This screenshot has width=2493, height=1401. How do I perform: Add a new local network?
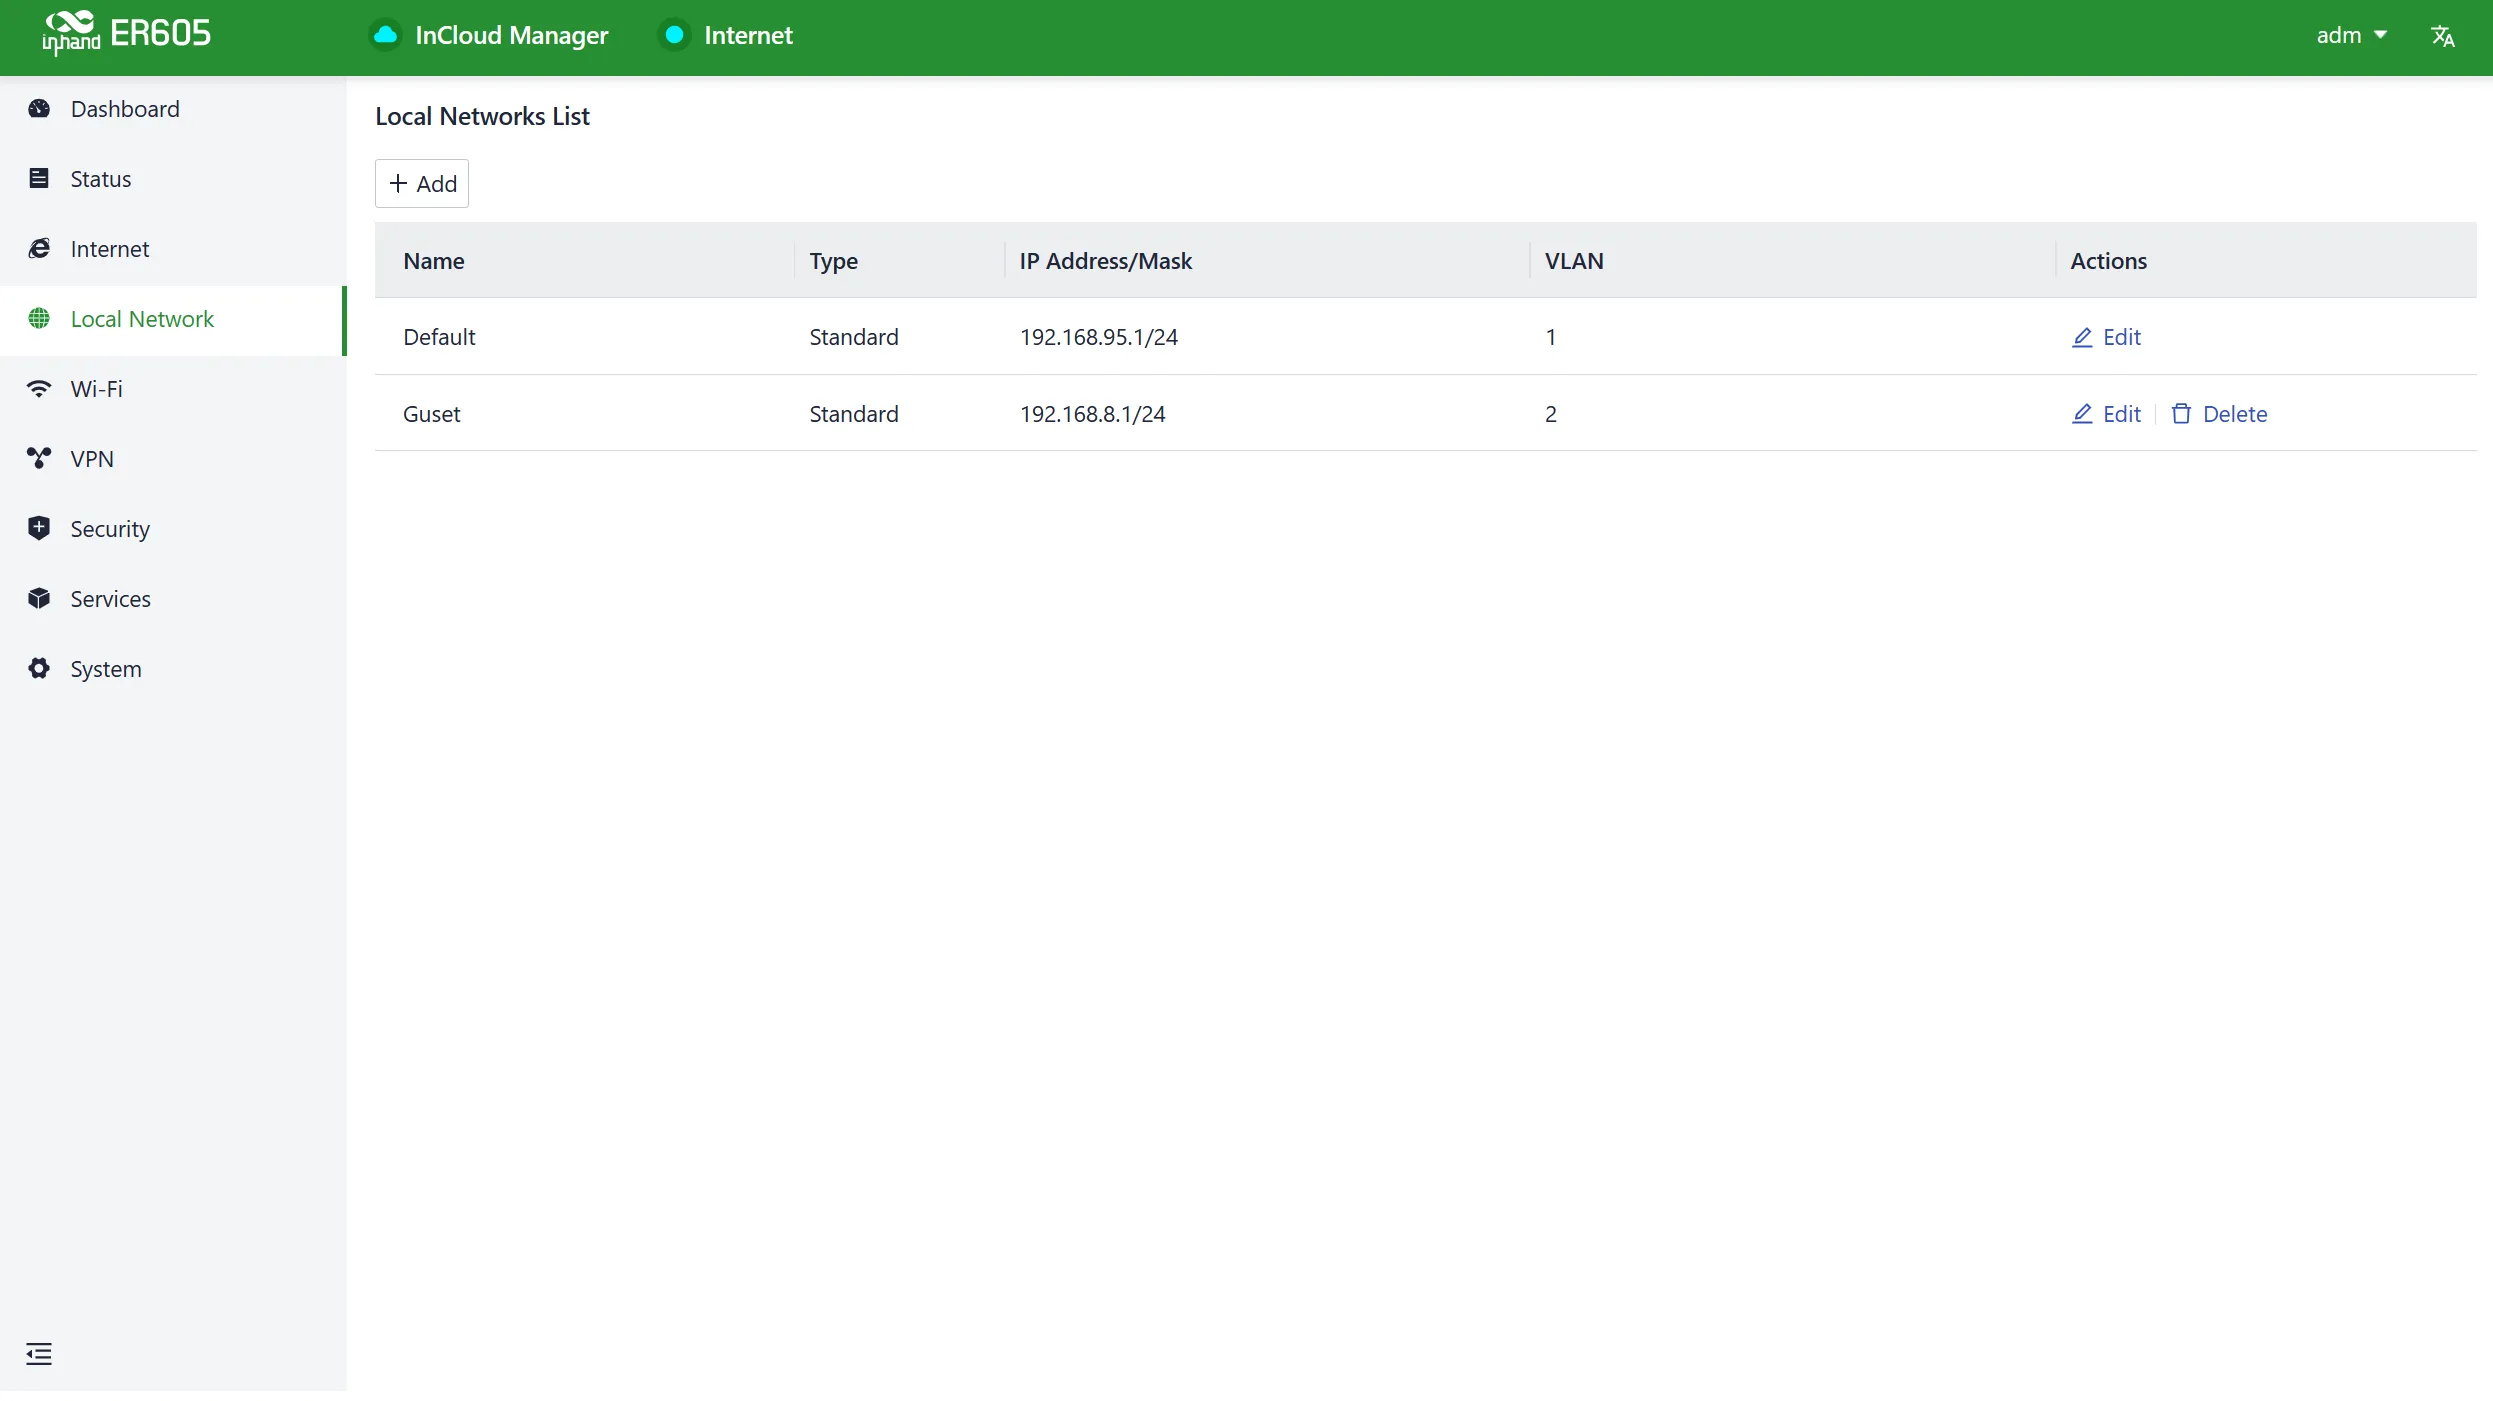coord(422,184)
